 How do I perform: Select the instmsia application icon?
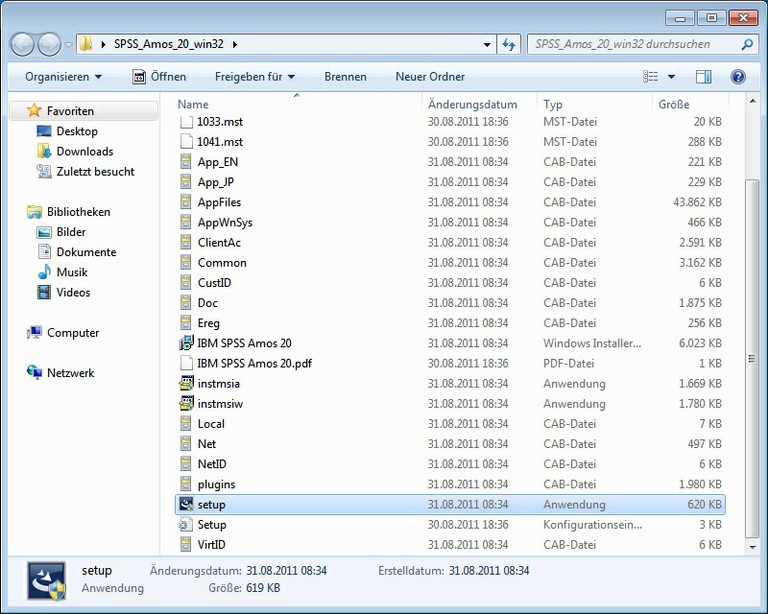(186, 383)
